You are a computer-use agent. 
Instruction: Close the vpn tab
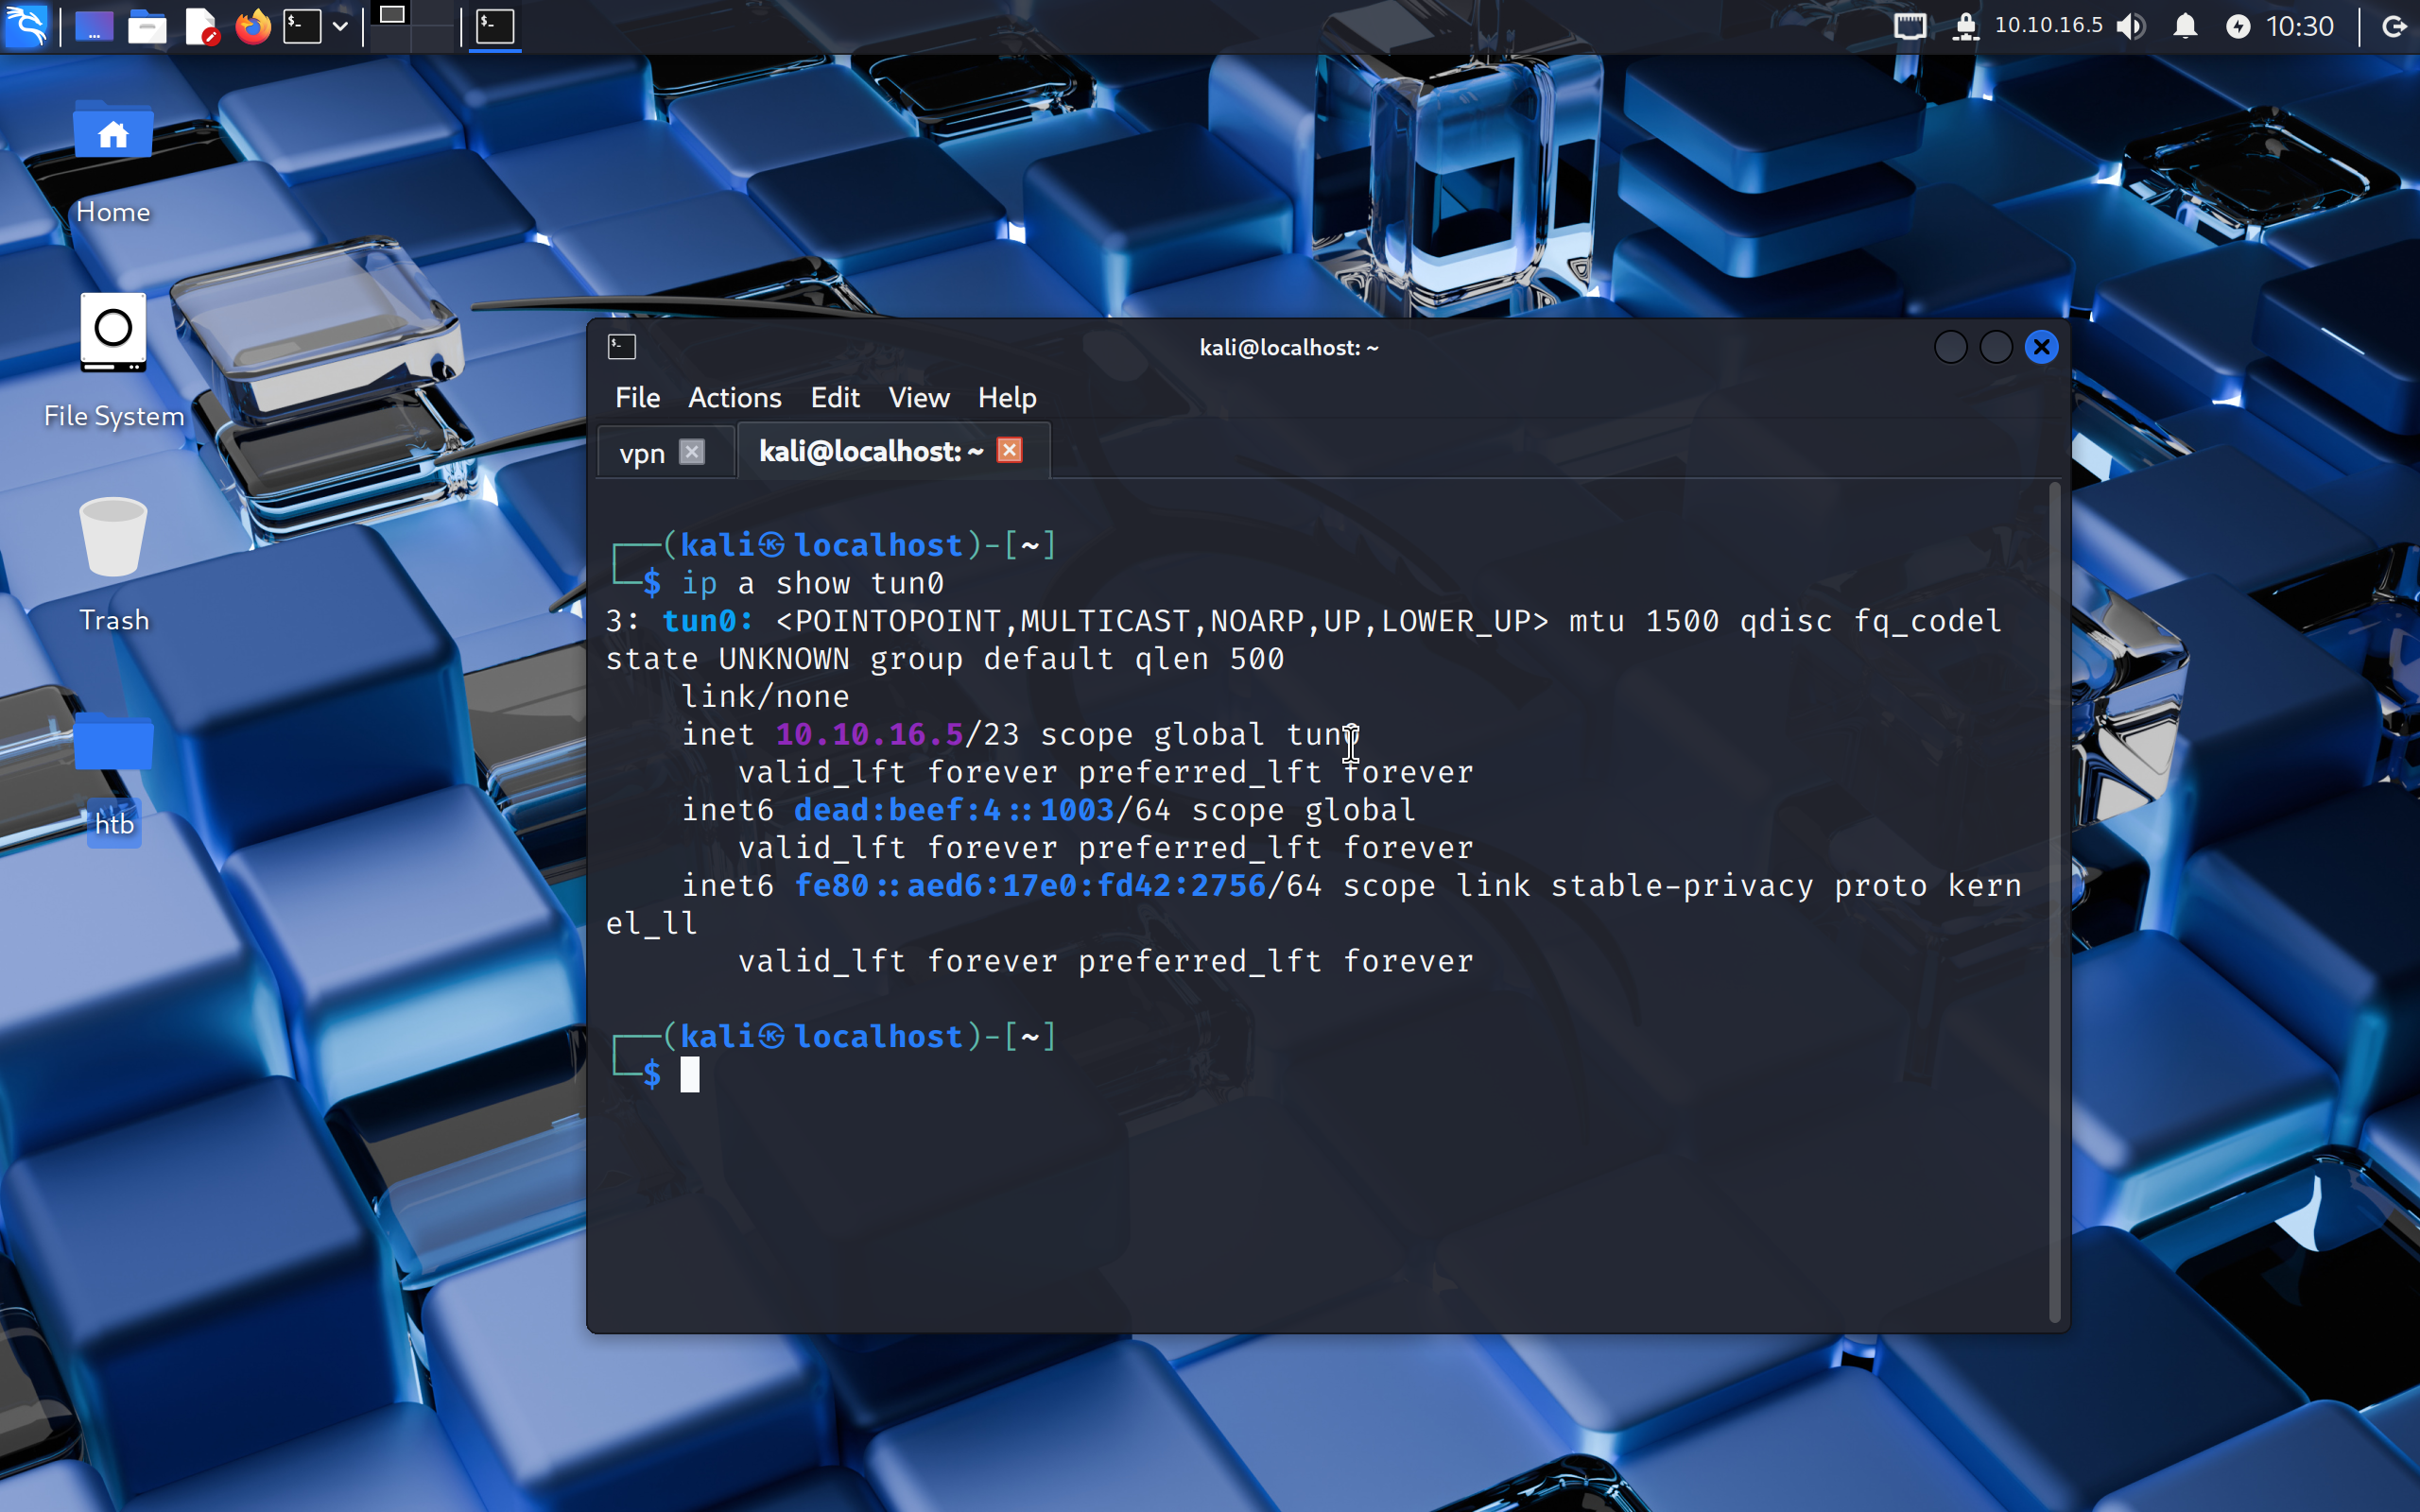(692, 452)
